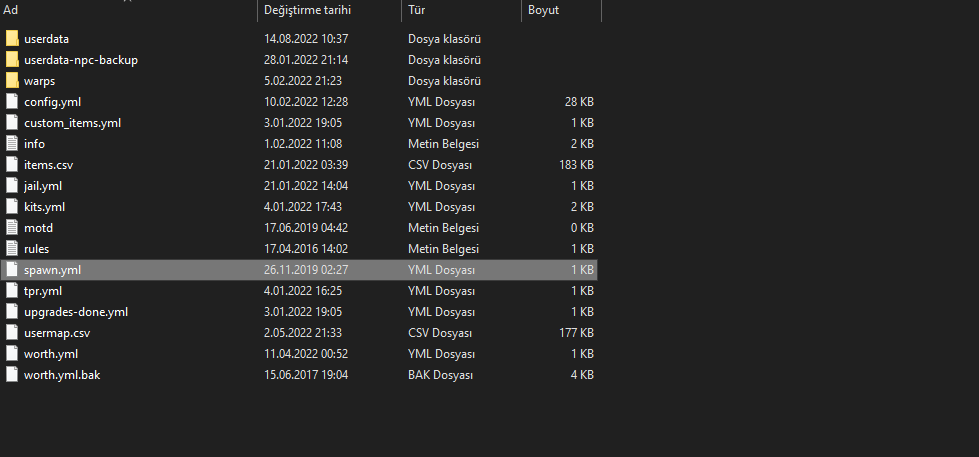Click the worth.yml.bak file icon
This screenshot has width=979, height=457.
pyautogui.click(x=12, y=375)
